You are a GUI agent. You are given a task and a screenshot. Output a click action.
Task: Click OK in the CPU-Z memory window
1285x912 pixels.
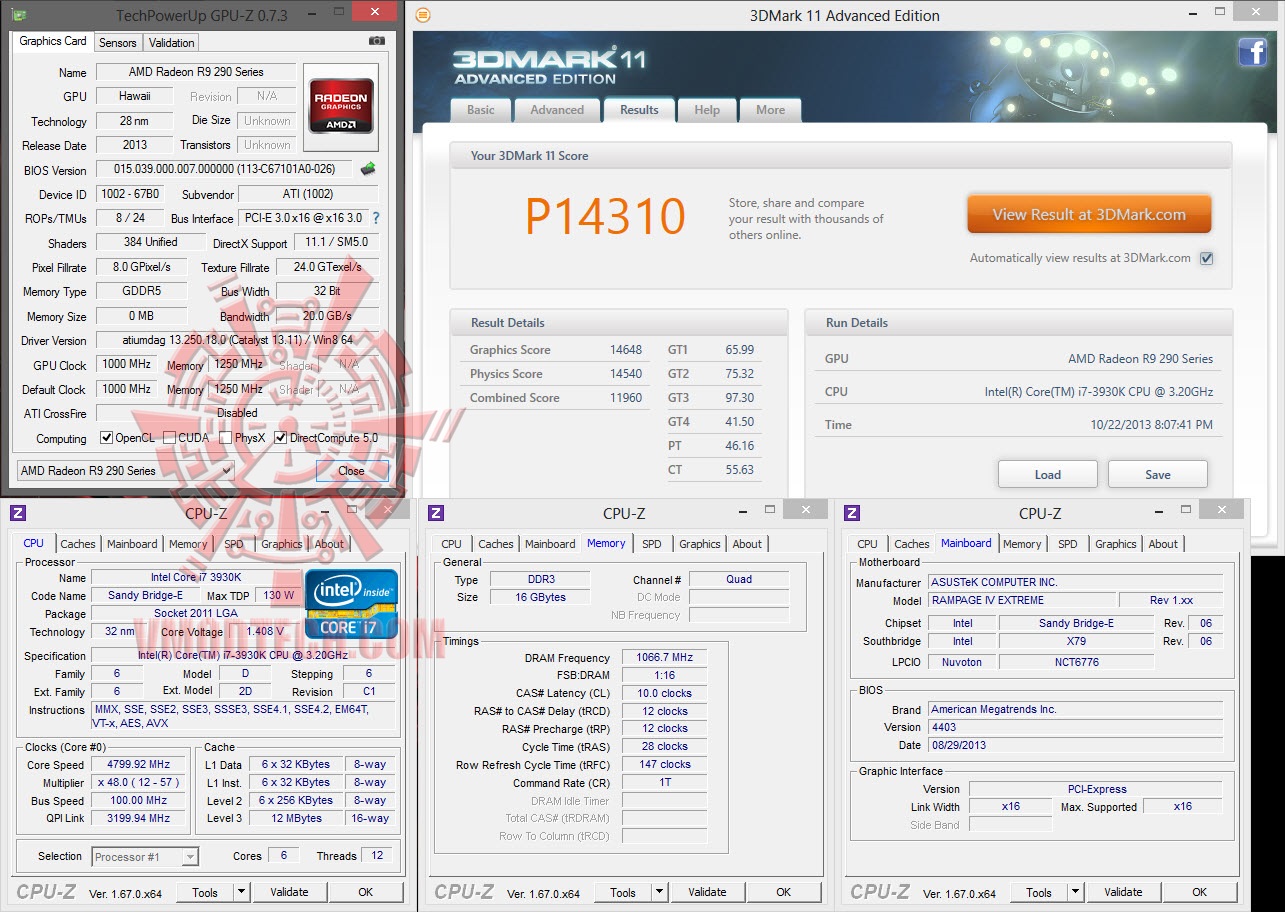(783, 892)
